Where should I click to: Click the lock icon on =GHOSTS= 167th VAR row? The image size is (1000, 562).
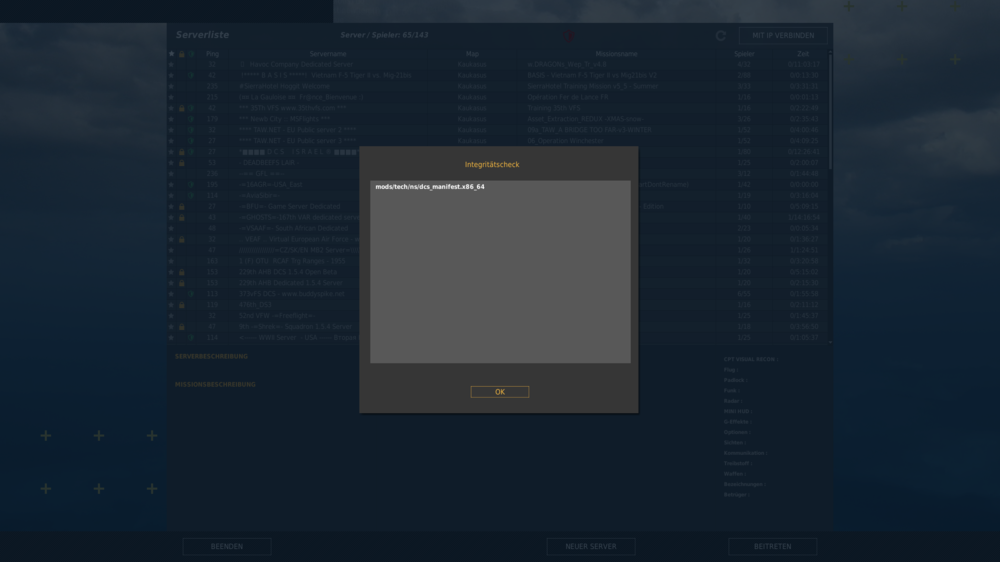tap(182, 218)
